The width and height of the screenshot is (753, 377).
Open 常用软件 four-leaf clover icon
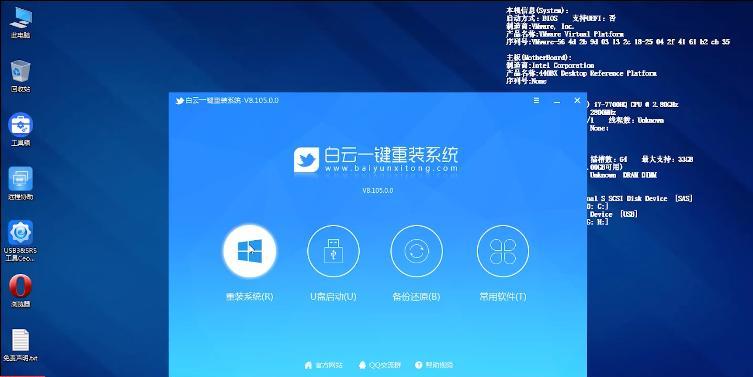click(x=503, y=251)
